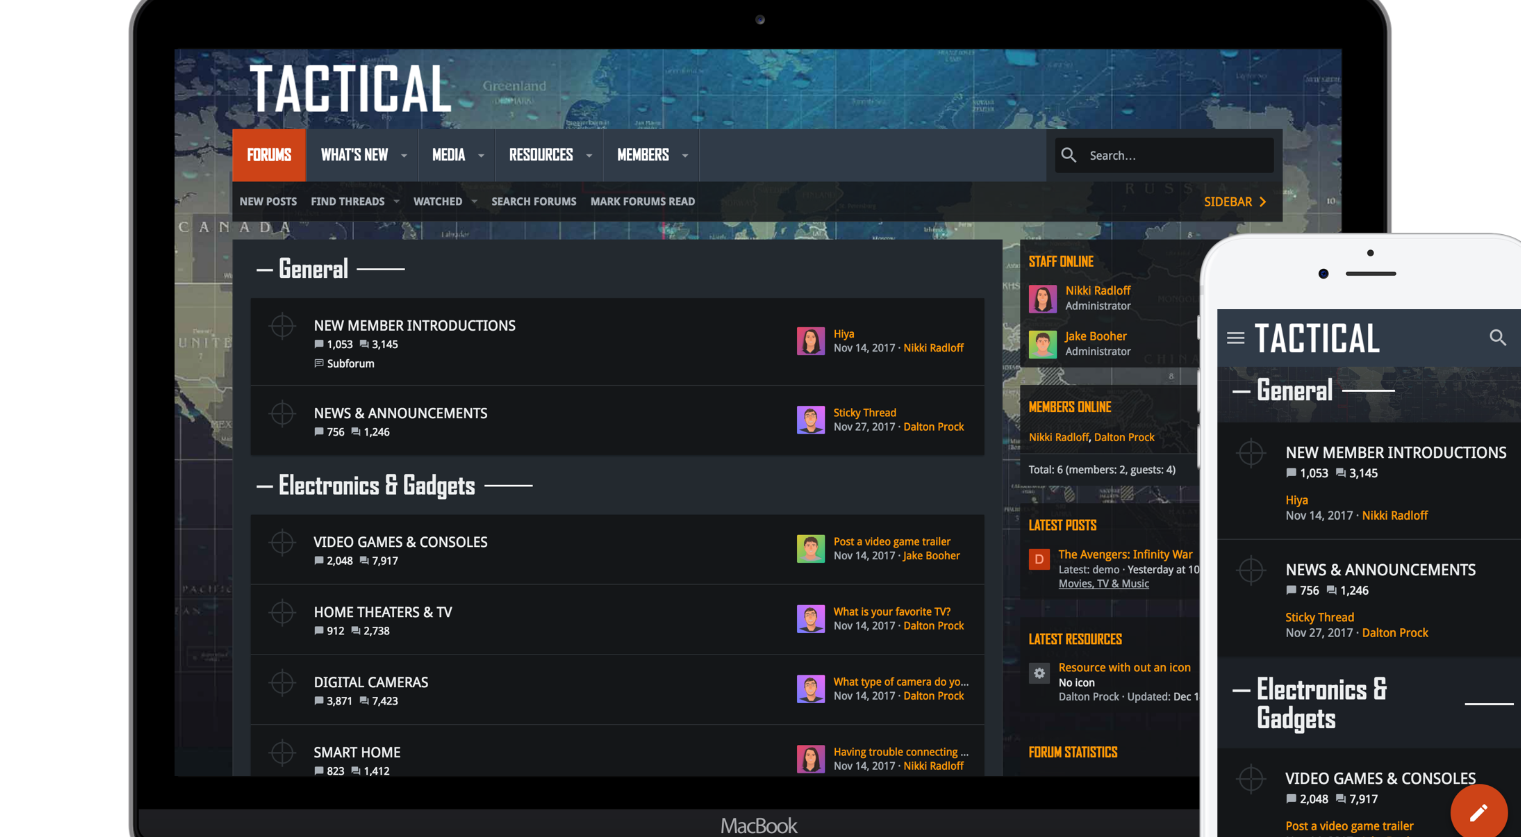Click Mark Forums Read
Screen dimensions: 1521x837
point(643,202)
